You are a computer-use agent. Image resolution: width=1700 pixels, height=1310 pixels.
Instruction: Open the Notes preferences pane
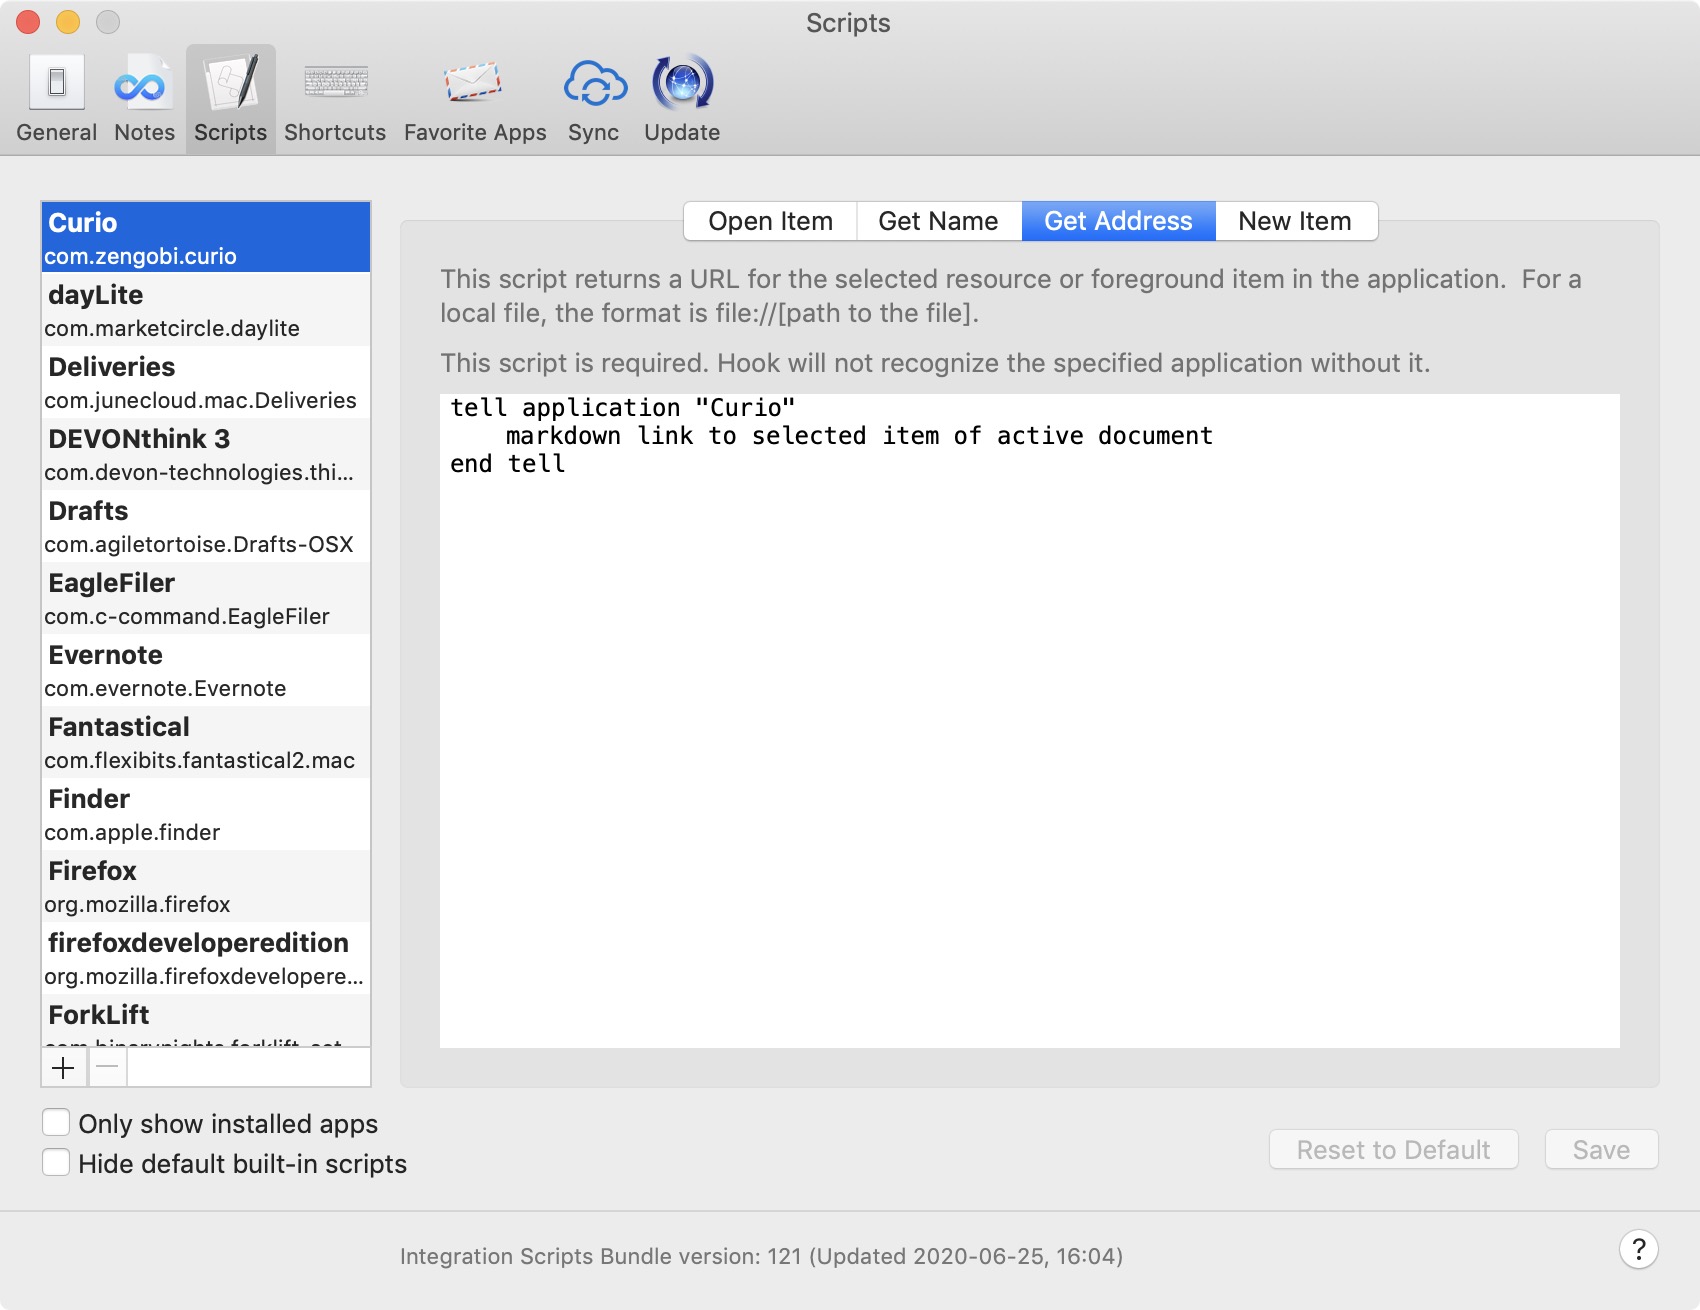pos(144,99)
